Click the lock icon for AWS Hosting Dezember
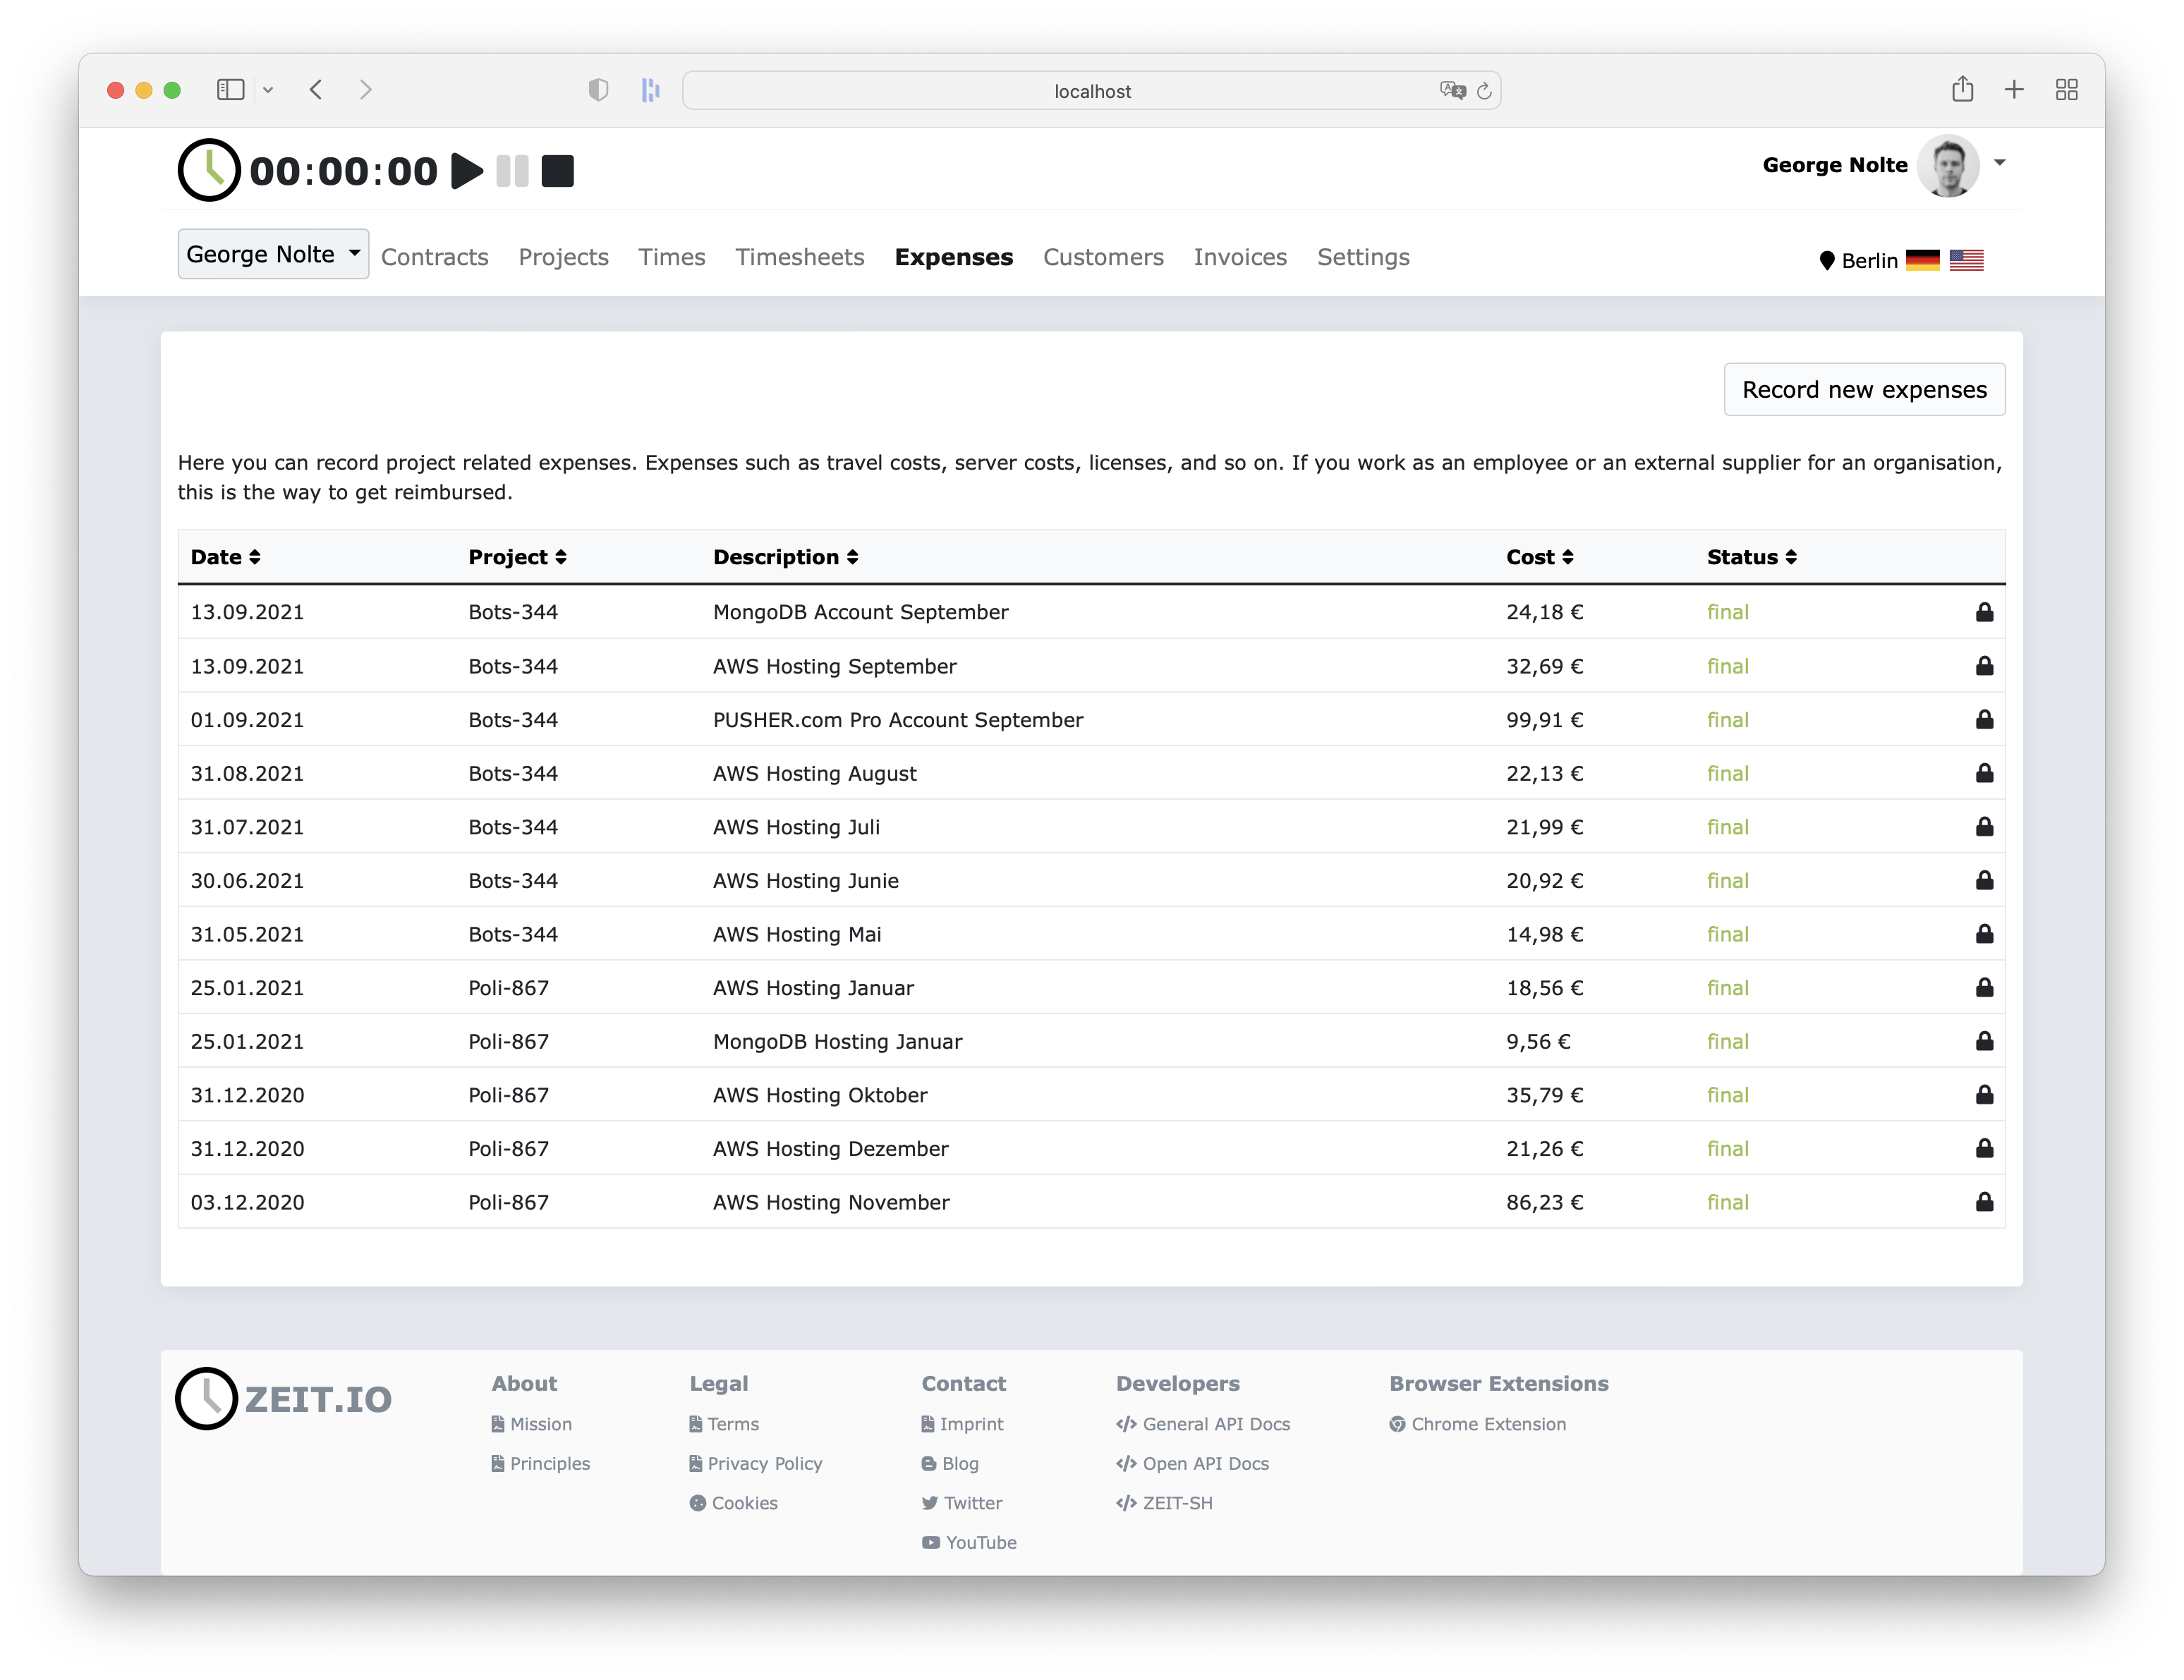 [1984, 1148]
